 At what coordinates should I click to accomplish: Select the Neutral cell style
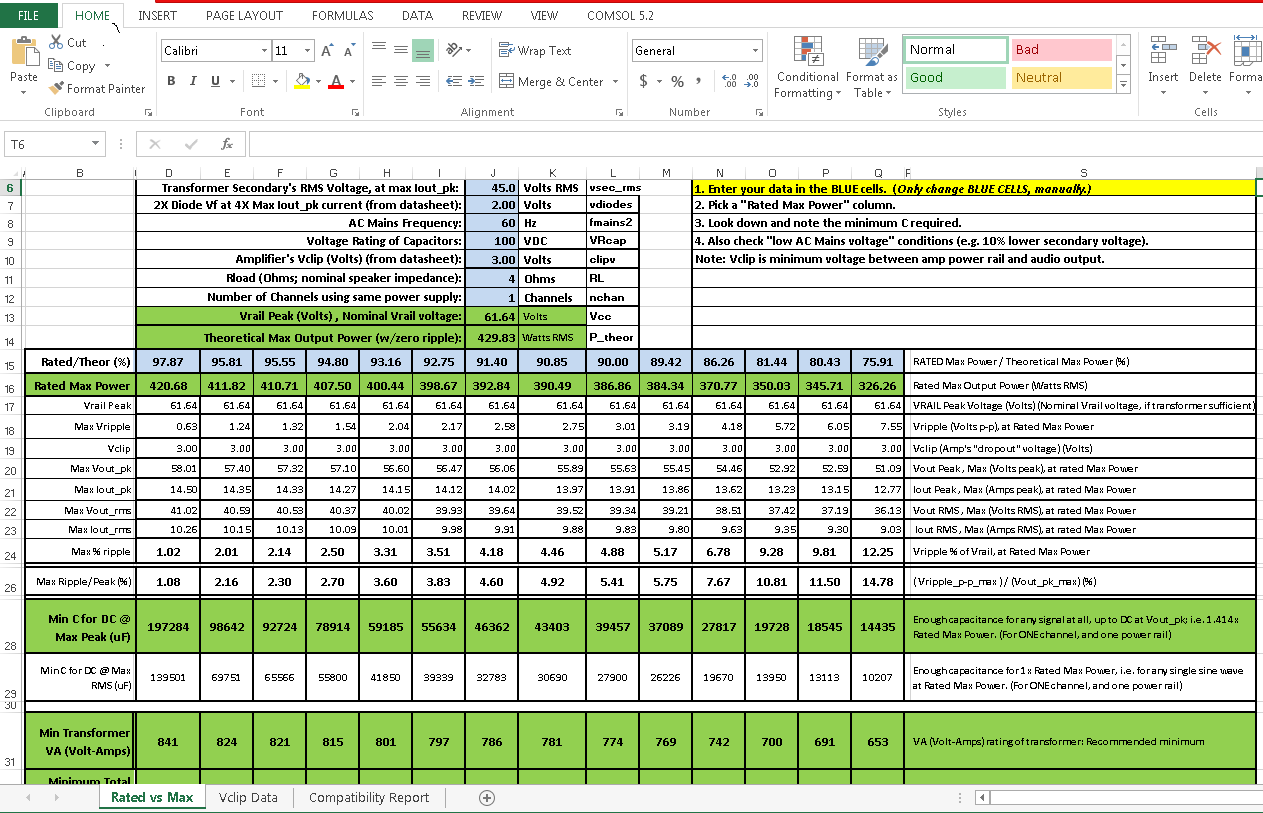click(x=1062, y=78)
